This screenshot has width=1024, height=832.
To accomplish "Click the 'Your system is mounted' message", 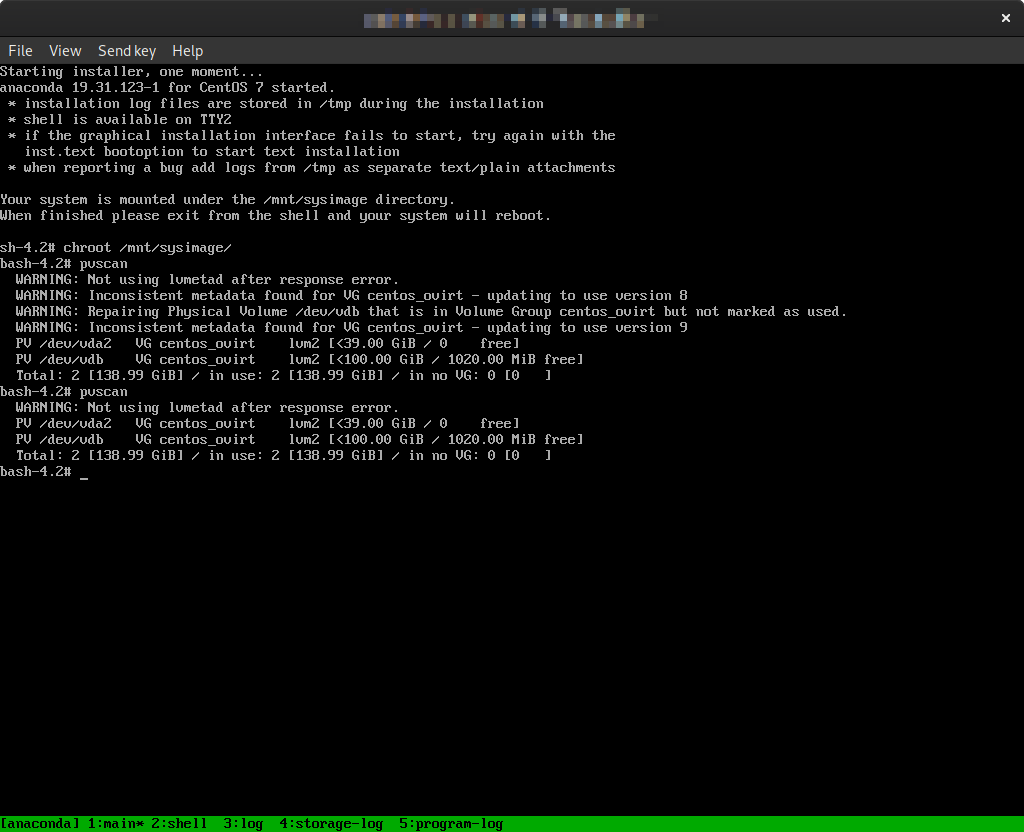I will (228, 200).
